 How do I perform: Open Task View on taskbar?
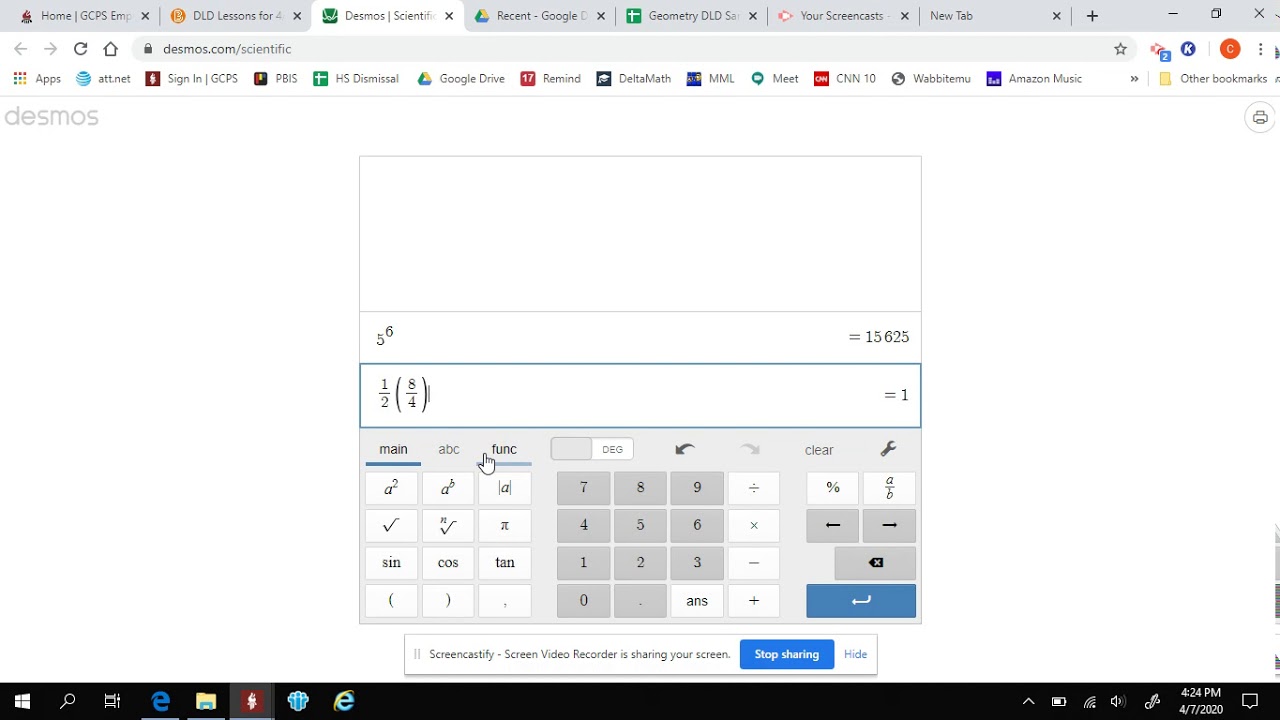[112, 702]
